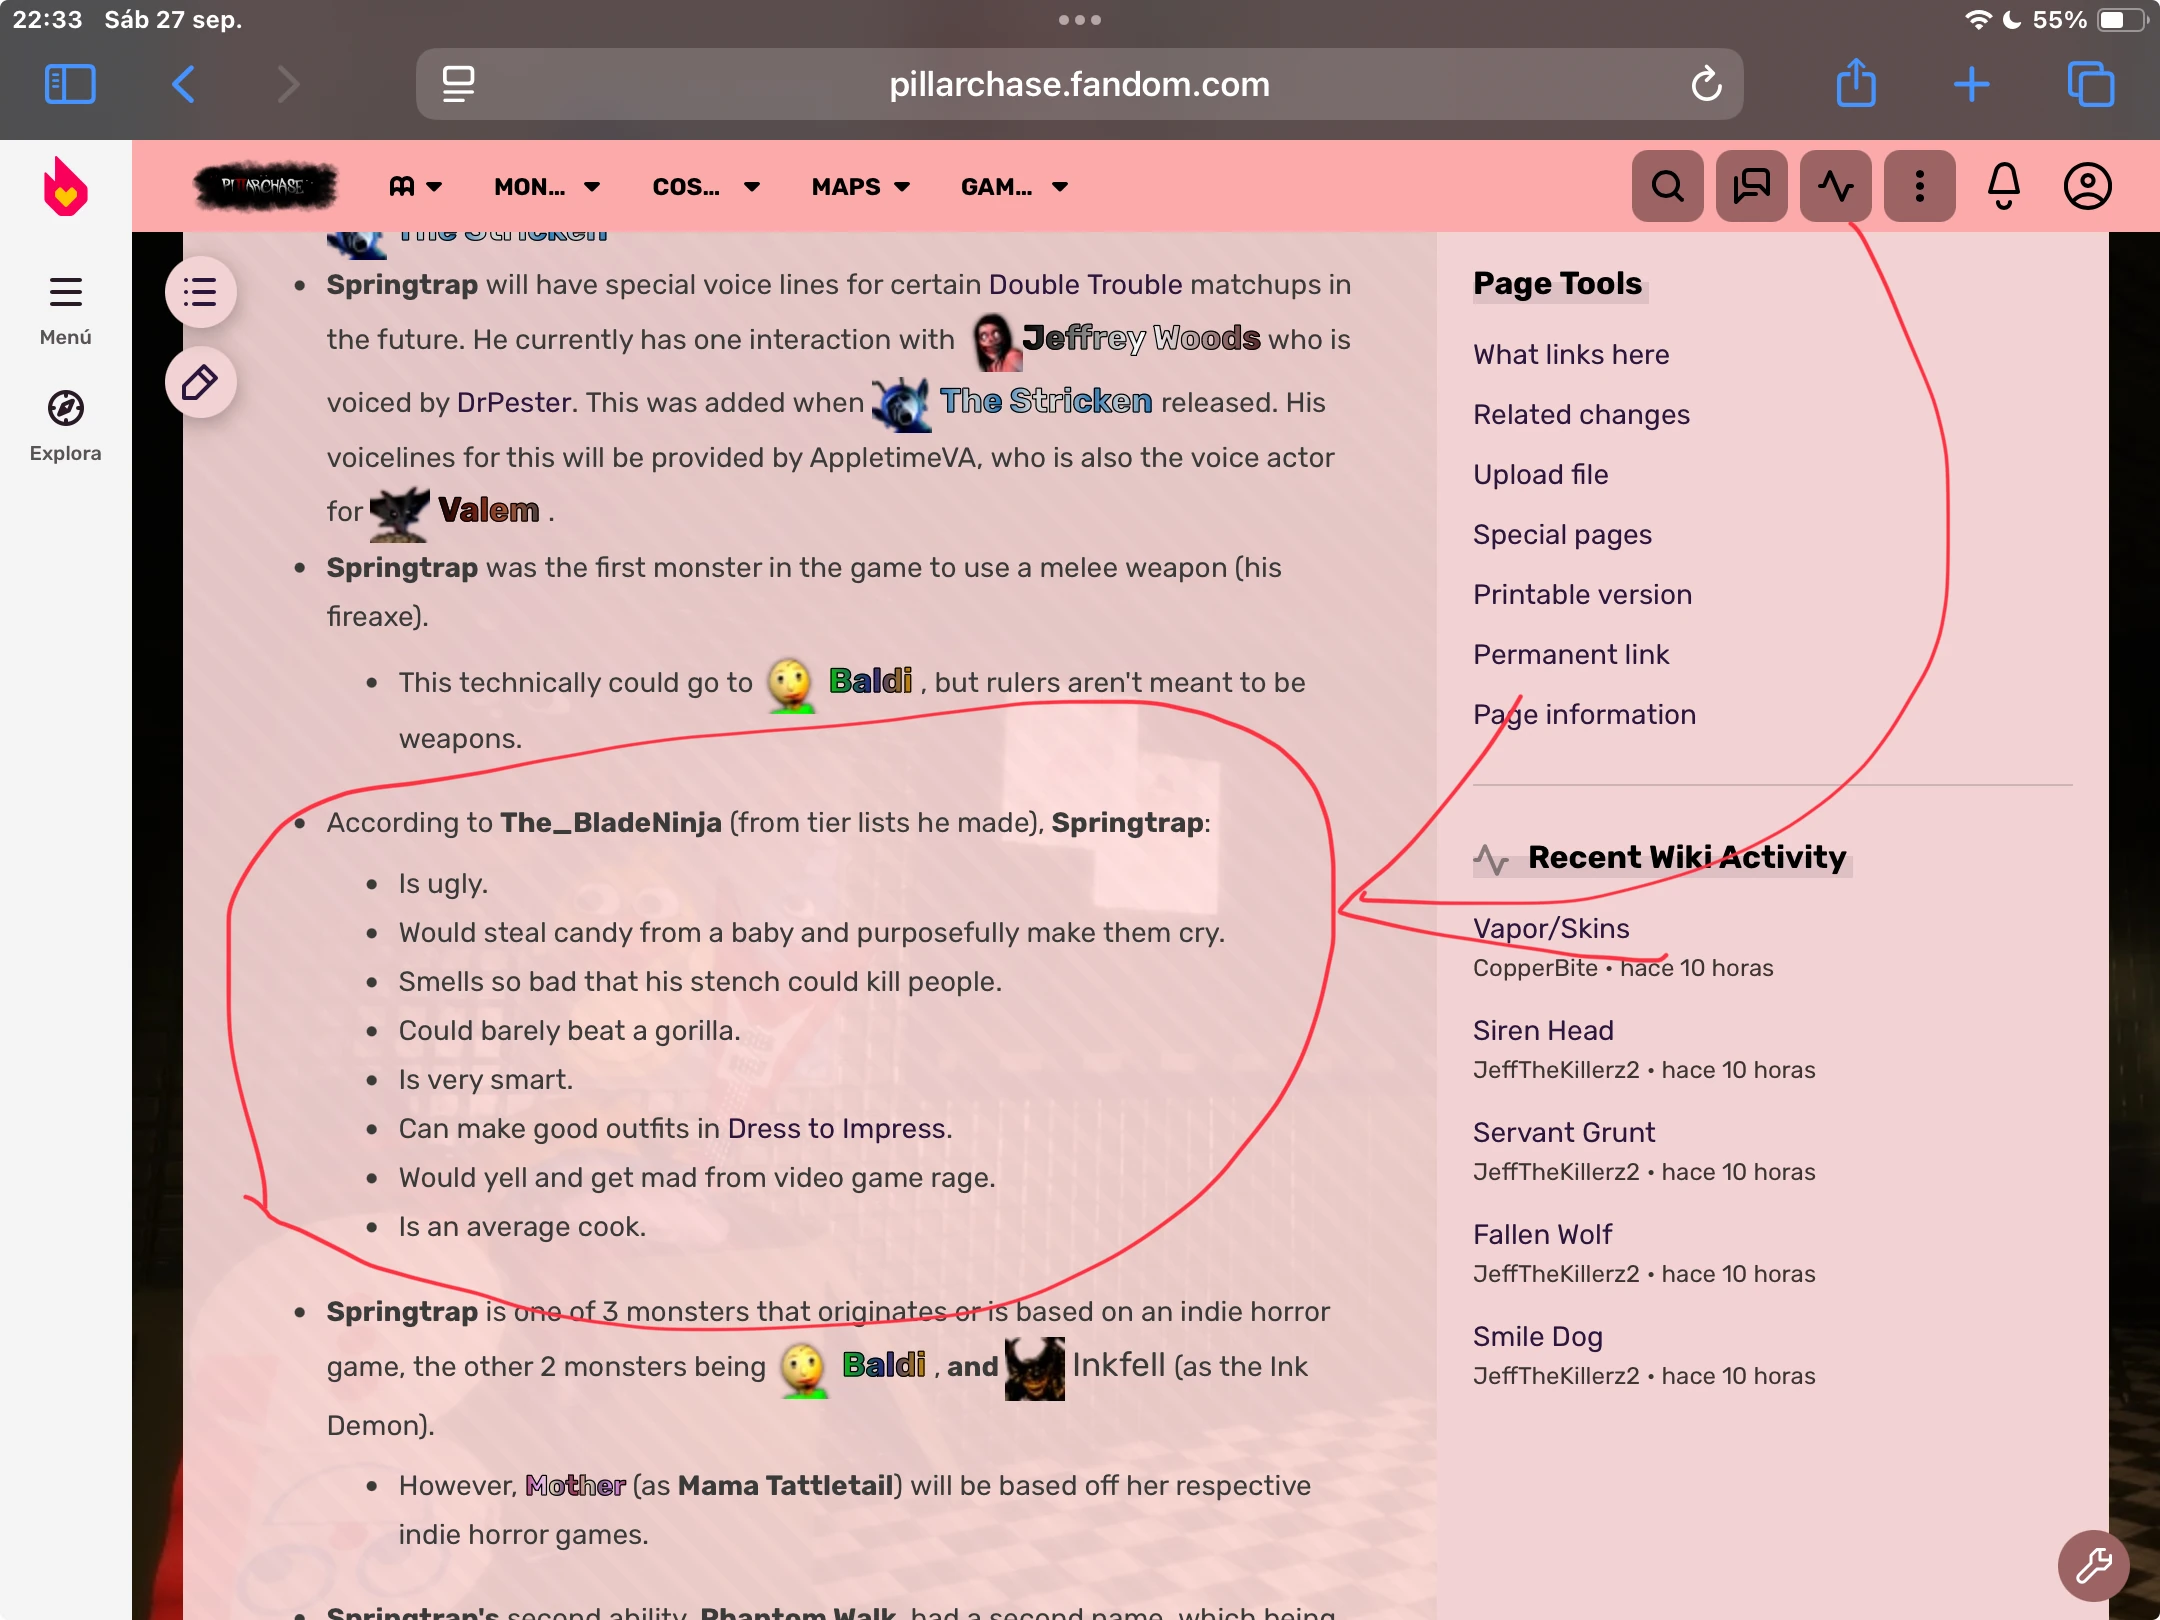This screenshot has width=2160, height=1620.
Task: Click the pencil edit page button
Action: (200, 382)
